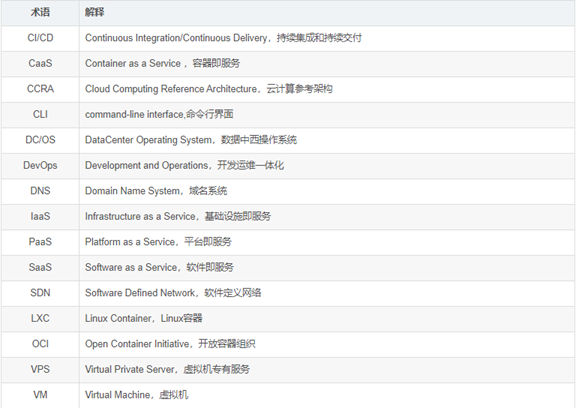The width and height of the screenshot is (576, 408).
Task: Click the CI/CD term cell
Action: [40, 38]
